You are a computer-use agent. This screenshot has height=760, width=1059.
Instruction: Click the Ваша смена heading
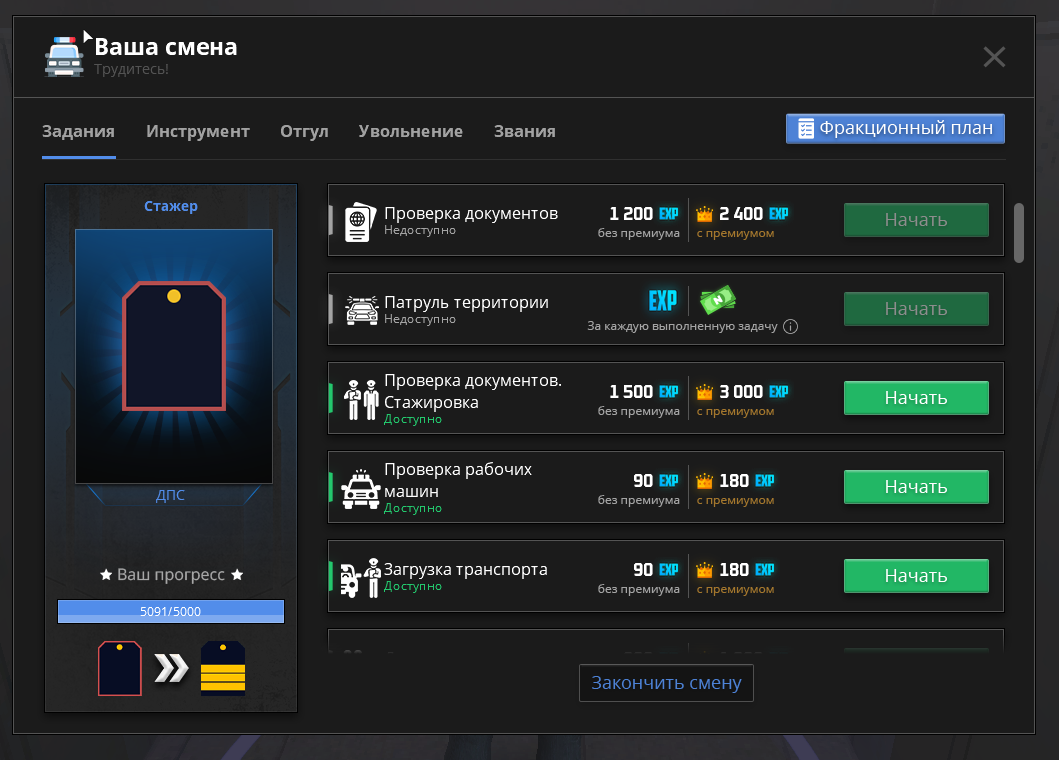click(165, 47)
